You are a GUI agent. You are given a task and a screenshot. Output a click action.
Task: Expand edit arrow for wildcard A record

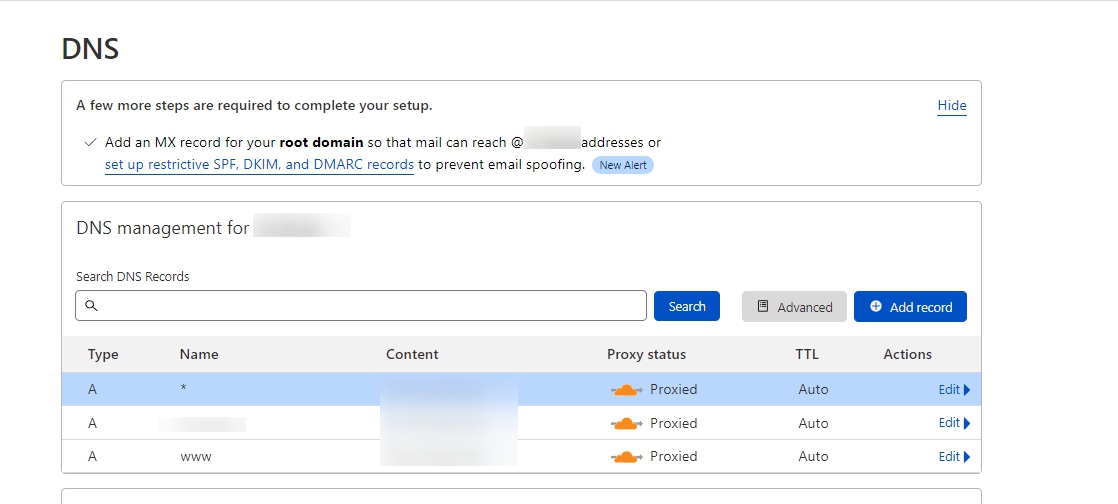tap(967, 390)
